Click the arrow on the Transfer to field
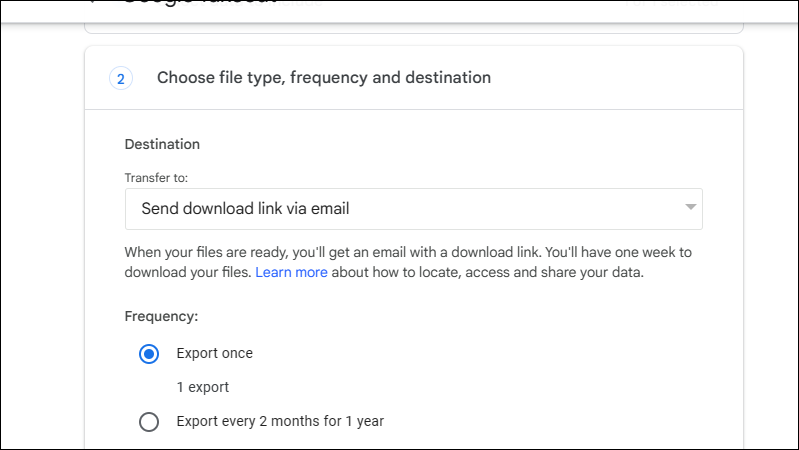799x450 pixels. (x=690, y=208)
